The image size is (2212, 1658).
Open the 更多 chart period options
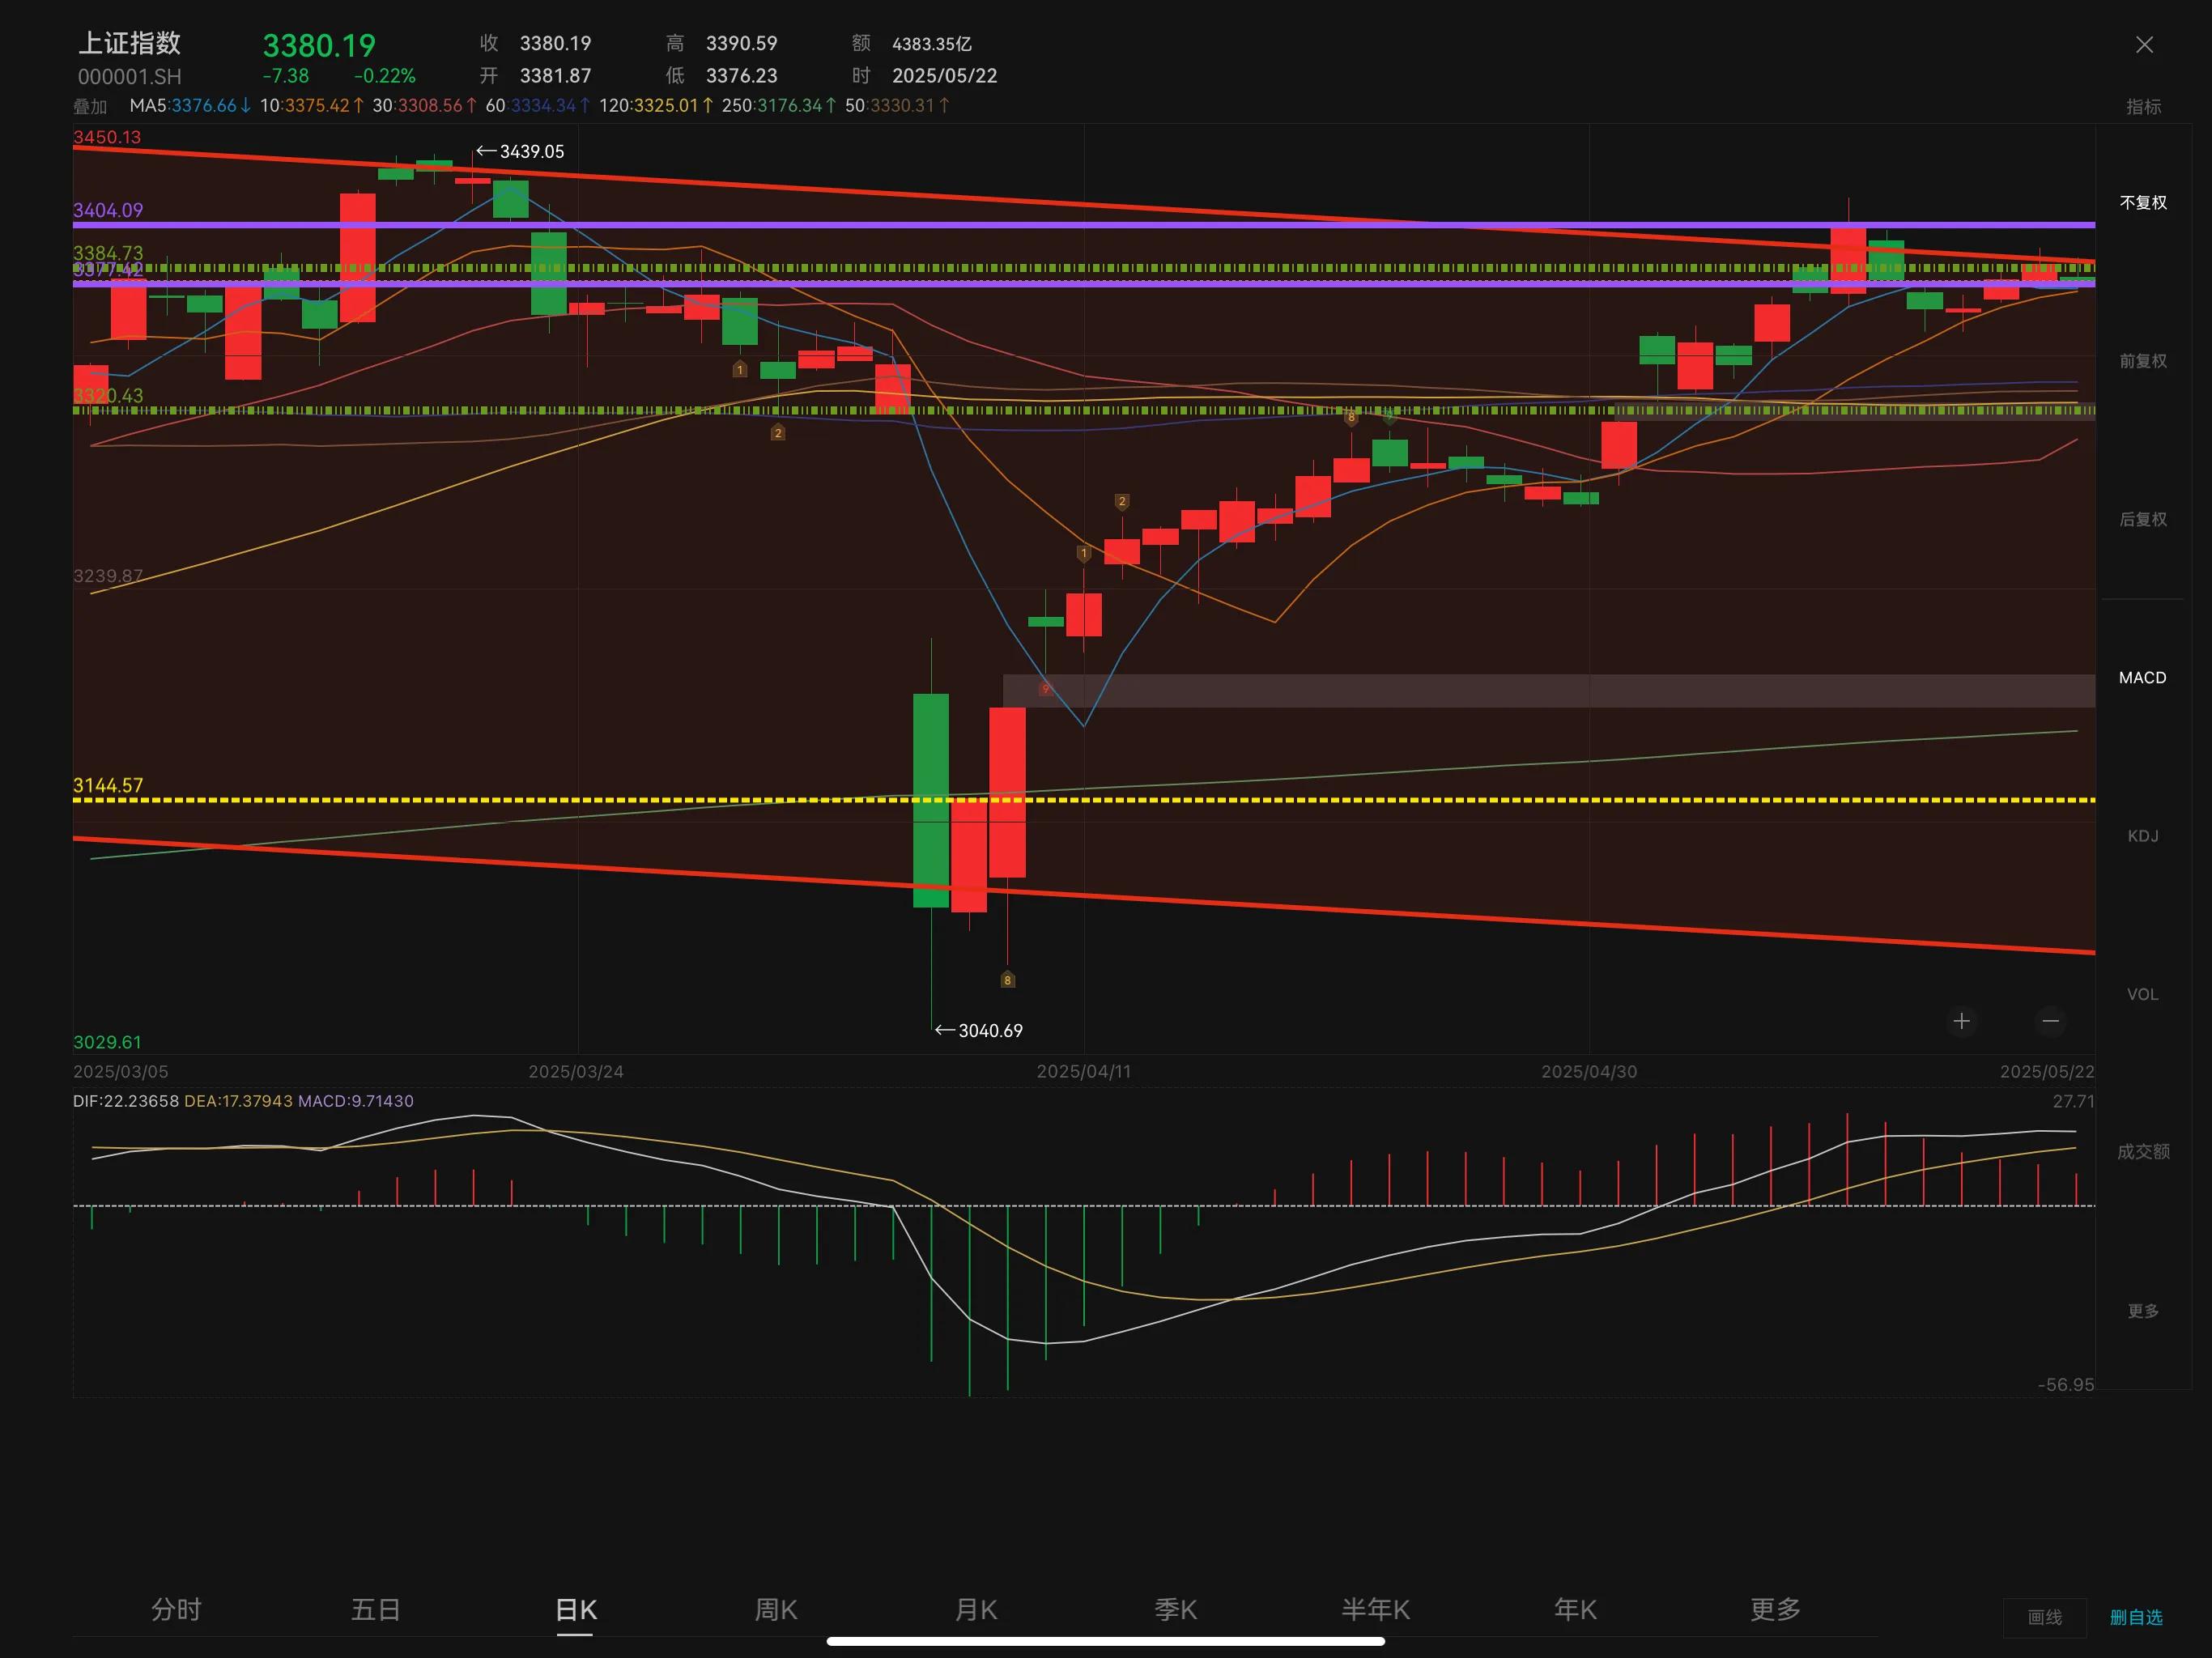pos(1775,1610)
